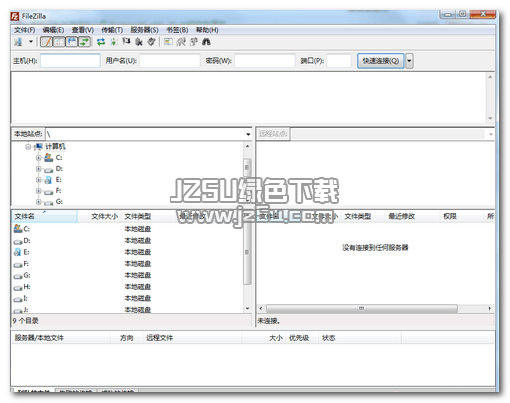
Task: Toggle the message log display
Action: tap(46, 42)
